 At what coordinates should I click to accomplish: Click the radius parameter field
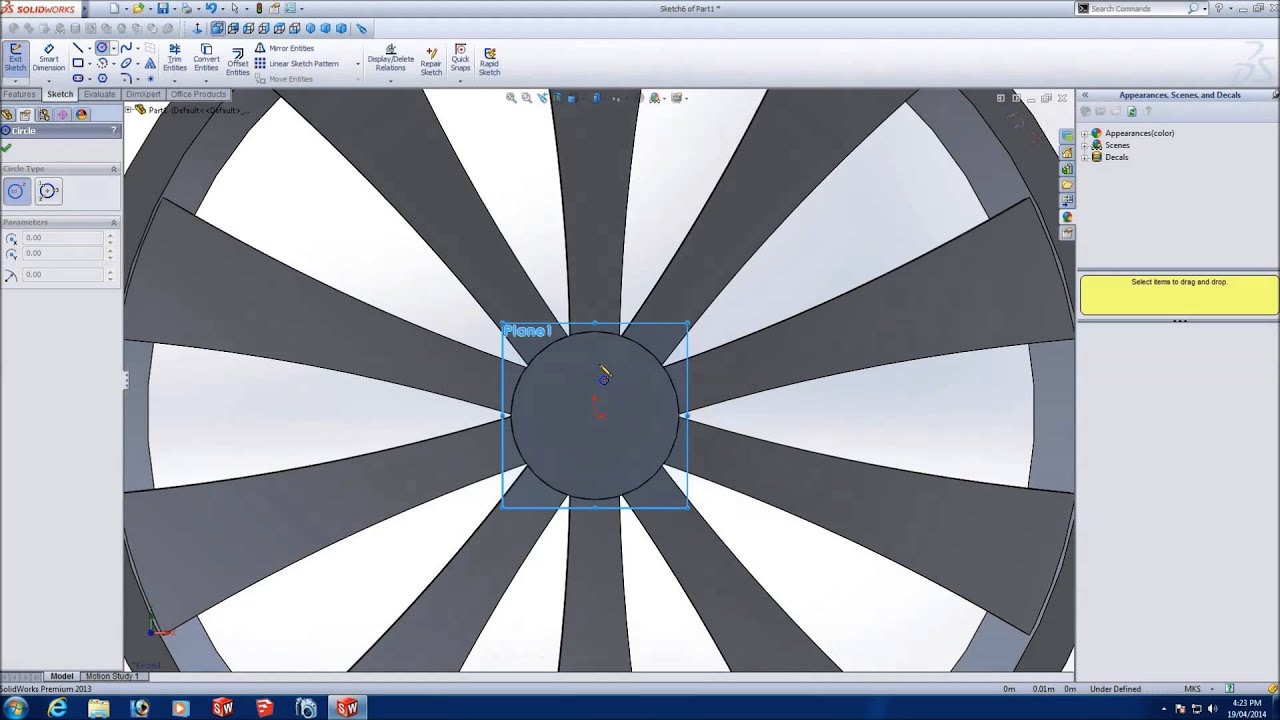pyautogui.click(x=63, y=274)
